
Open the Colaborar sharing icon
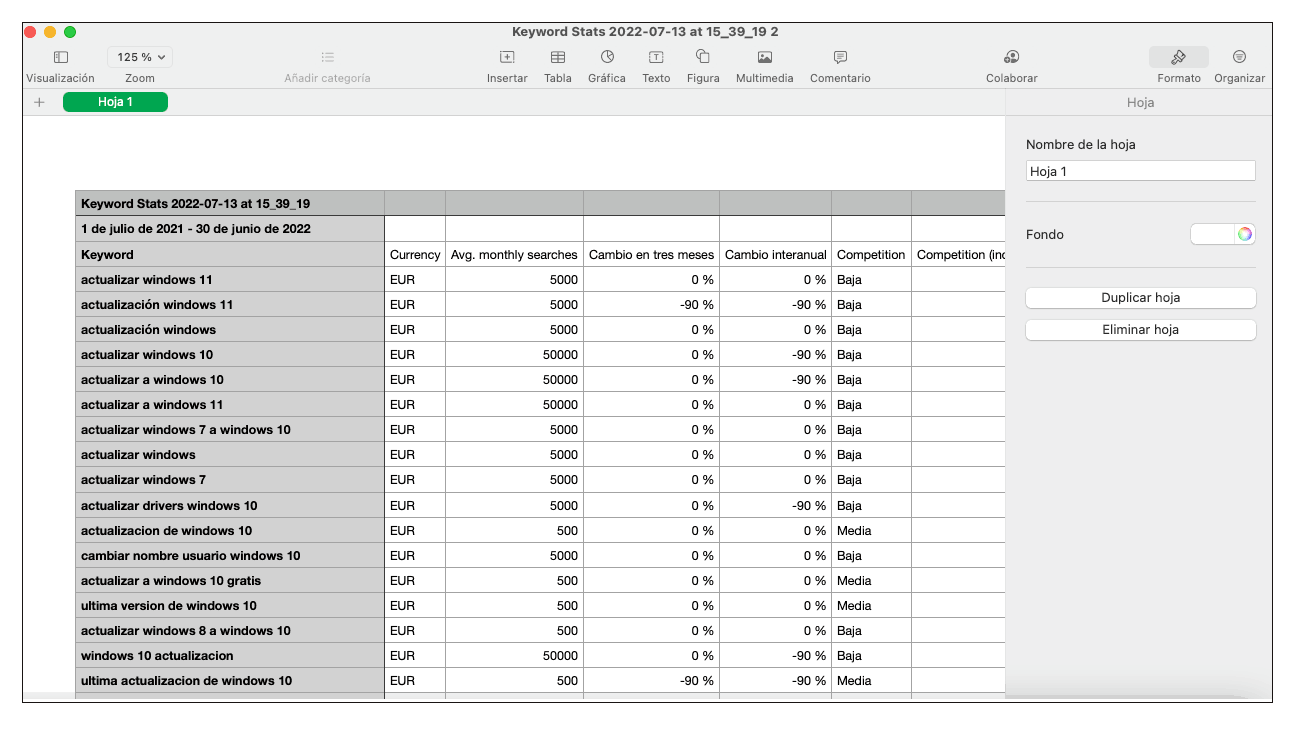coord(1011,58)
